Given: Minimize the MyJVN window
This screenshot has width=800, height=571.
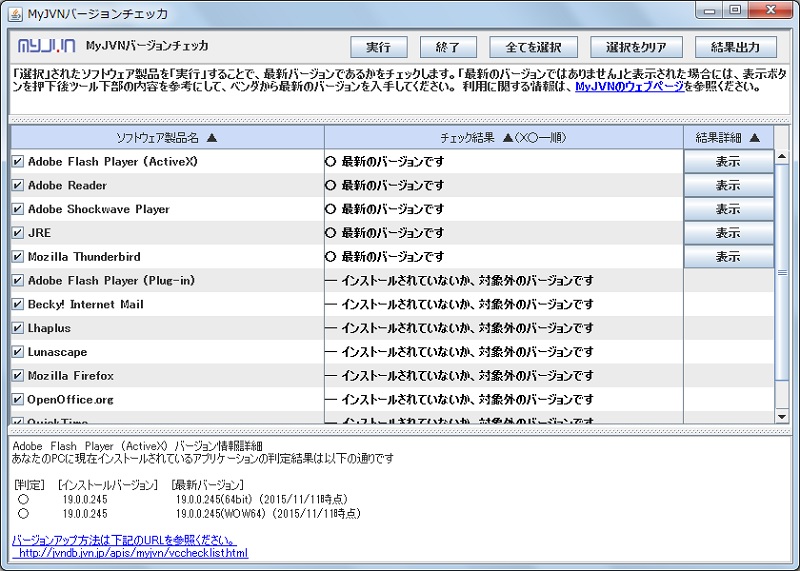Looking at the screenshot, I should coord(710,11).
